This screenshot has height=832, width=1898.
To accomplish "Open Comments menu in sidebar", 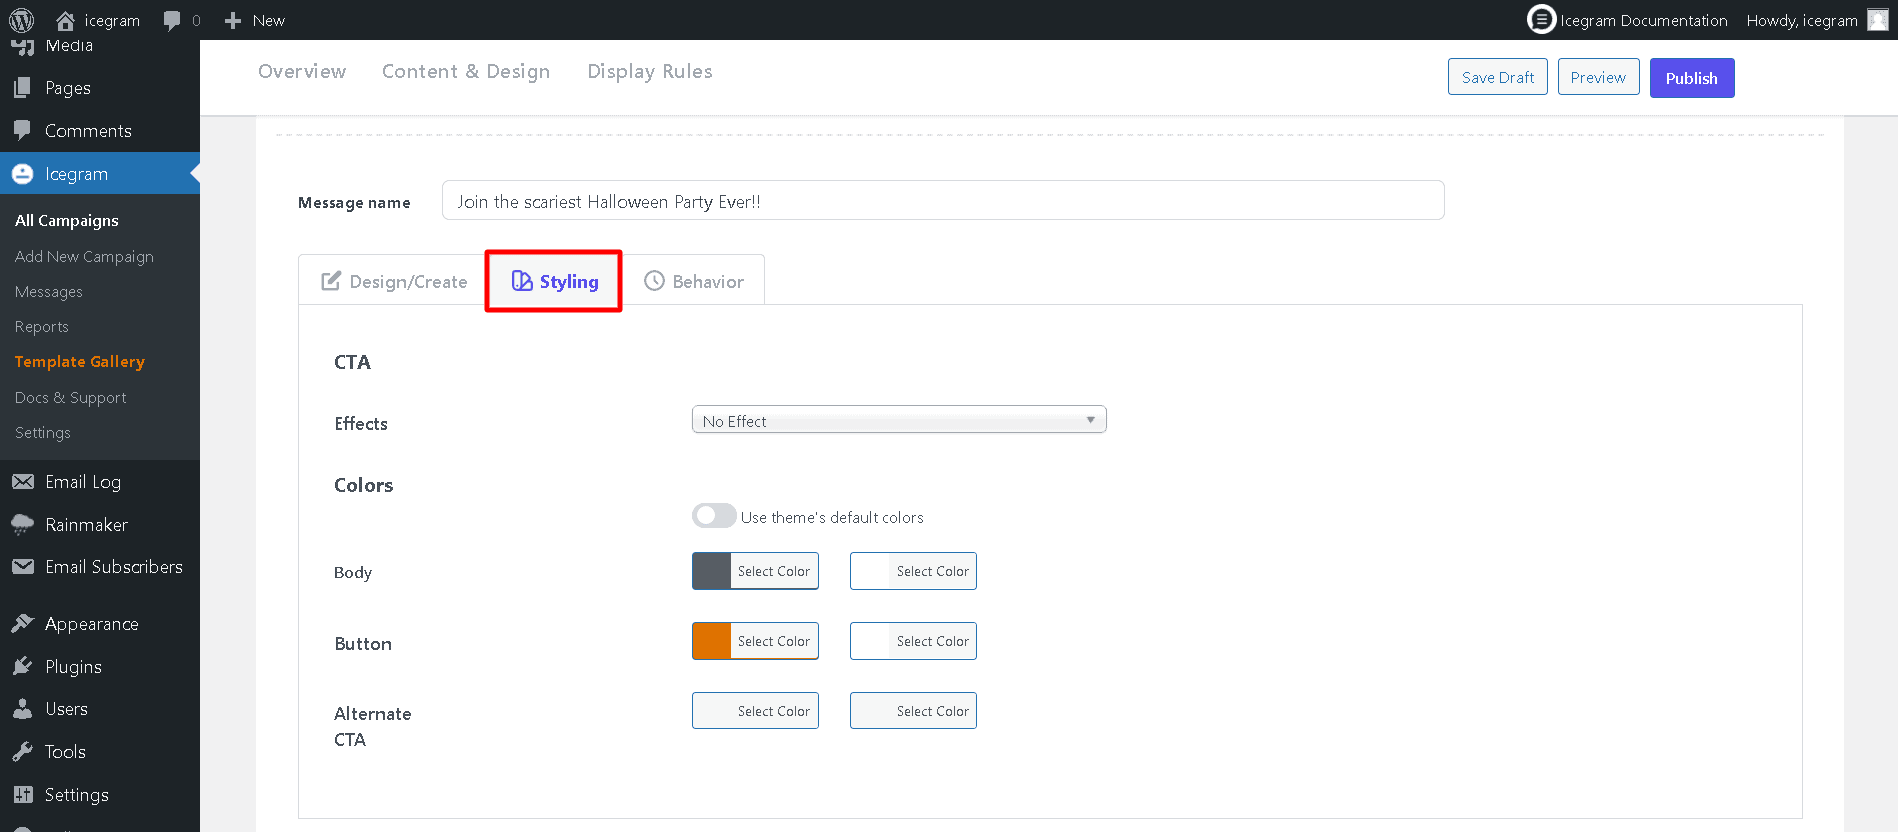I will point(88,131).
